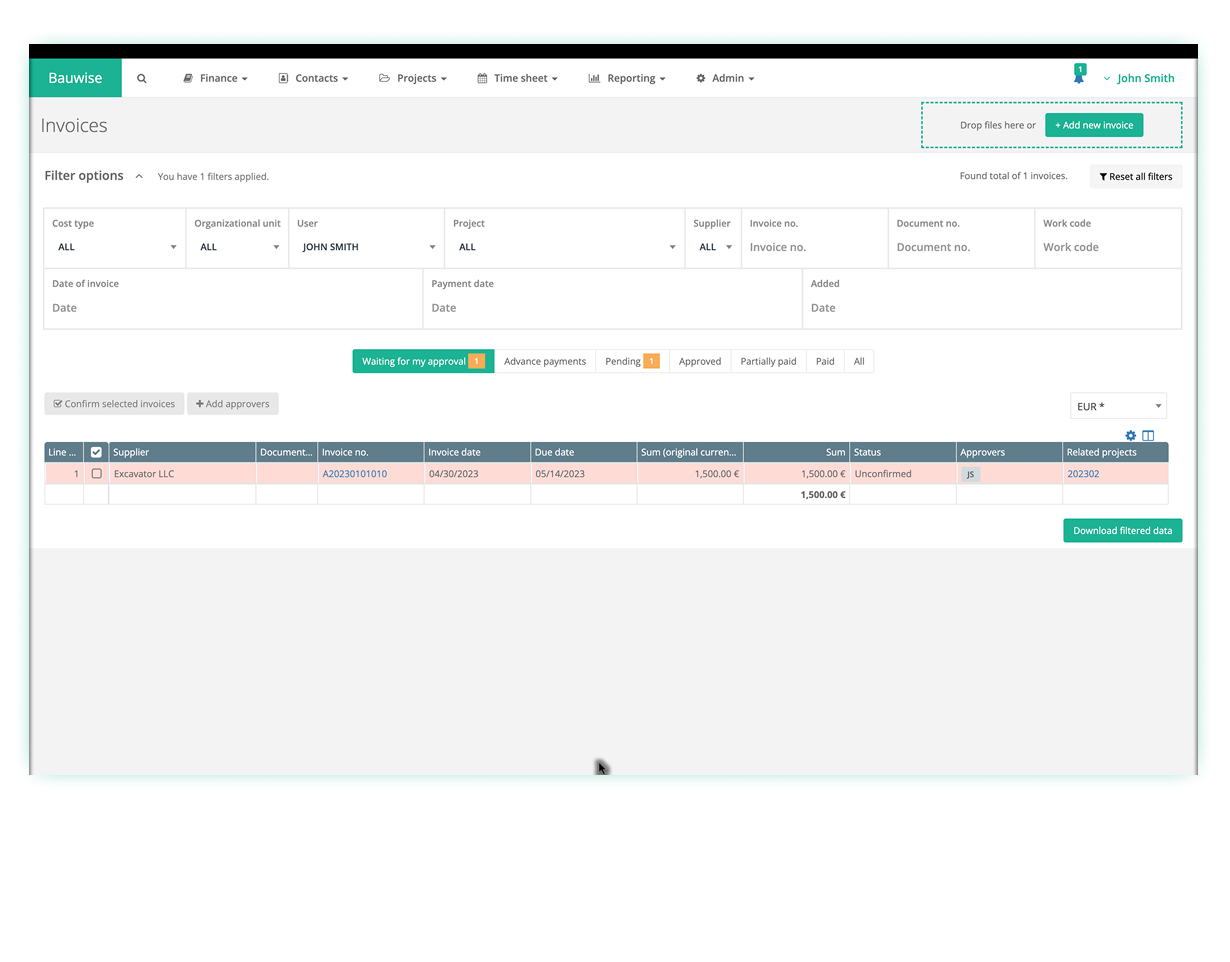Click the notification bell with badge 1
Viewport: 1230px width, 962px height.
[1079, 74]
